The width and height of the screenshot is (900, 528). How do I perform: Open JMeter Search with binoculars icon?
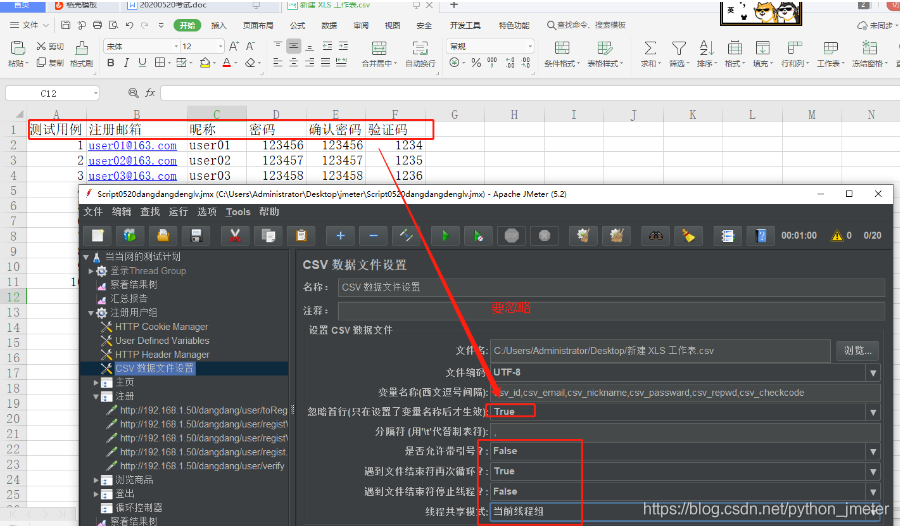pos(655,235)
